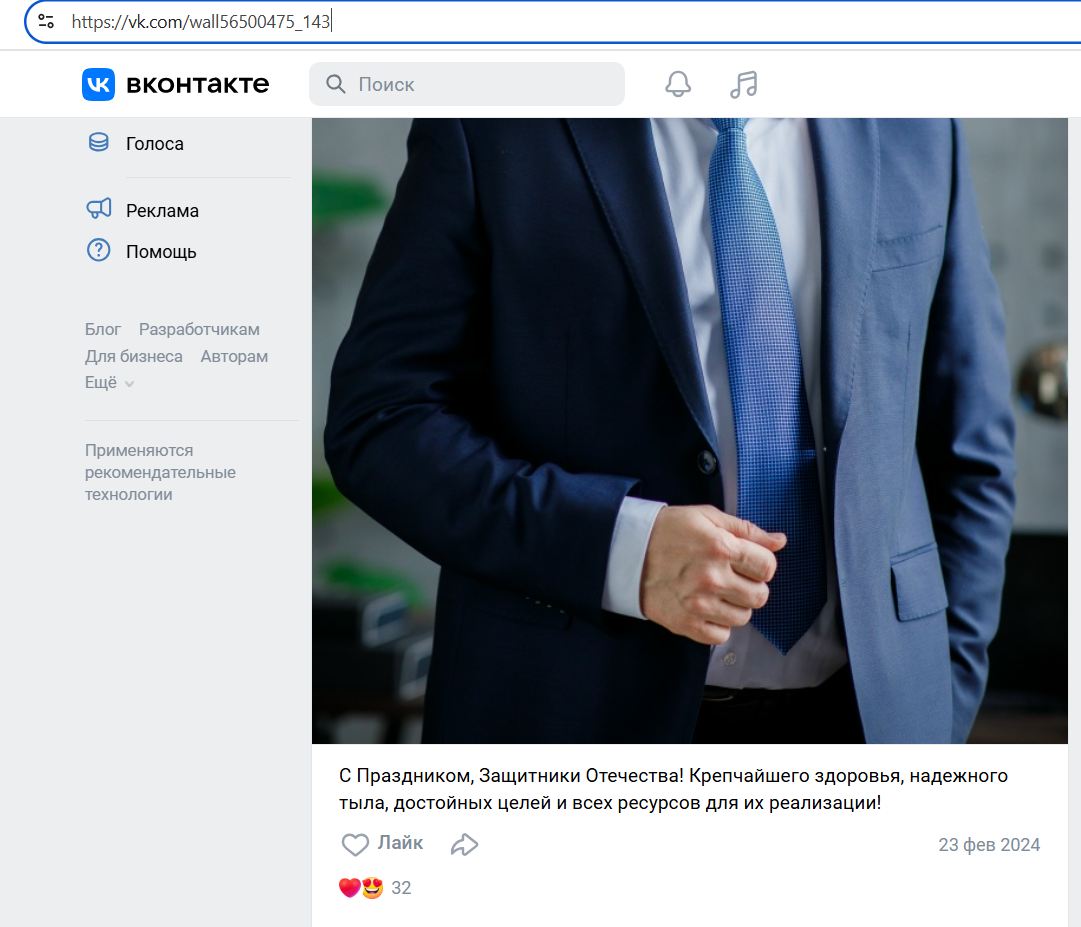Click the share arrow icon
Viewport: 1081px width, 927px height.
click(x=464, y=845)
